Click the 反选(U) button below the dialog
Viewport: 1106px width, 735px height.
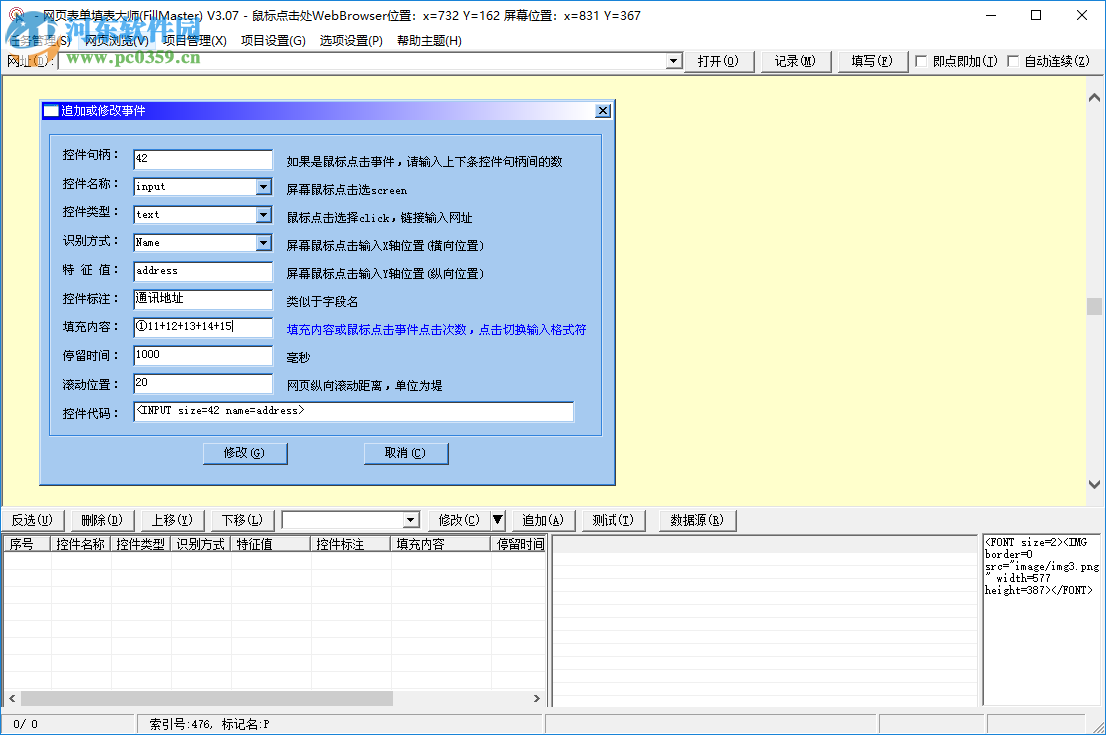pyautogui.click(x=33, y=520)
